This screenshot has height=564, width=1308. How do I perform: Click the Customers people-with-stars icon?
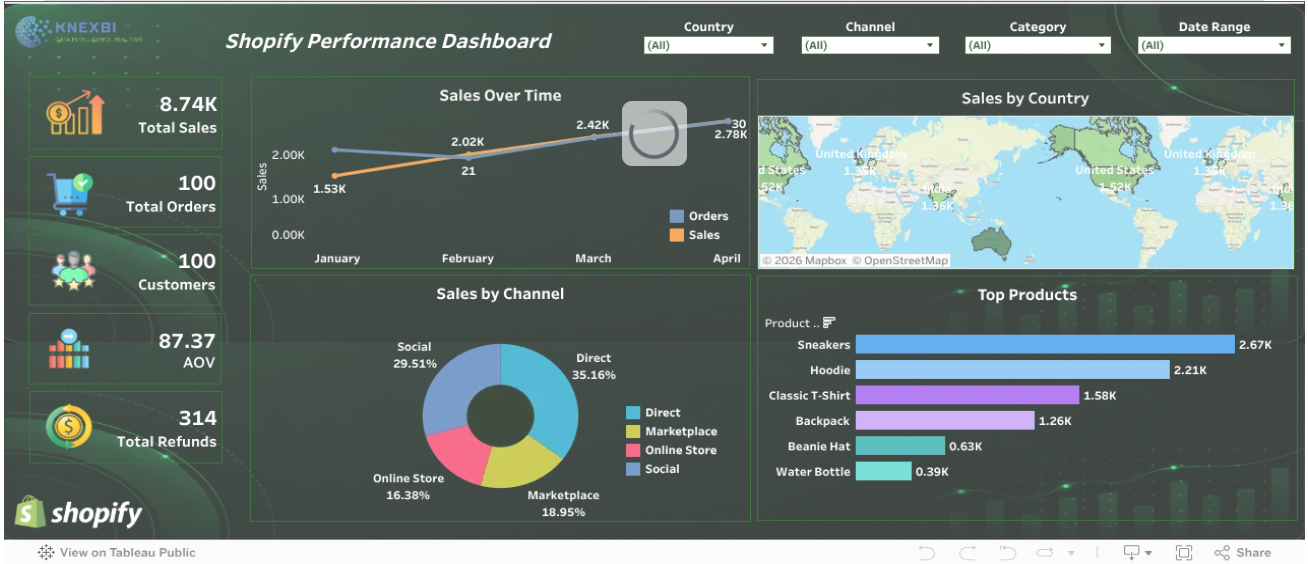coord(72,271)
